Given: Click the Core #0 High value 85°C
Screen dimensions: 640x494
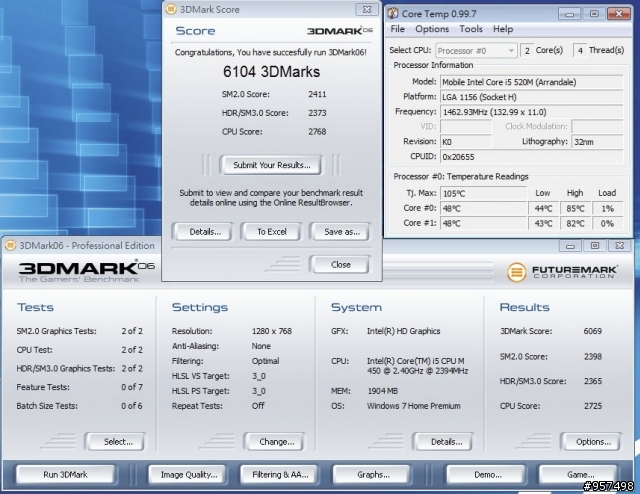Looking at the screenshot, I should [575, 209].
